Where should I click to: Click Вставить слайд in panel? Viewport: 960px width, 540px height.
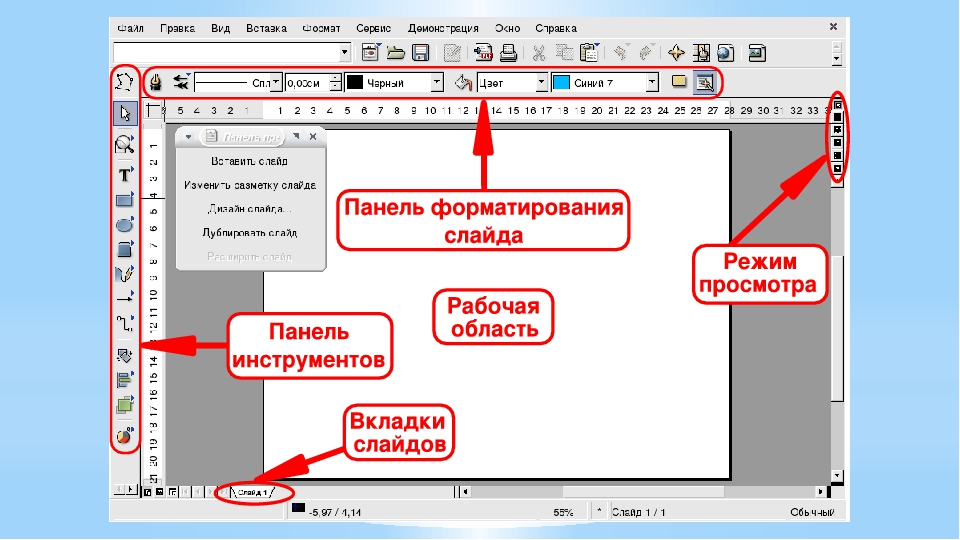pos(250,161)
